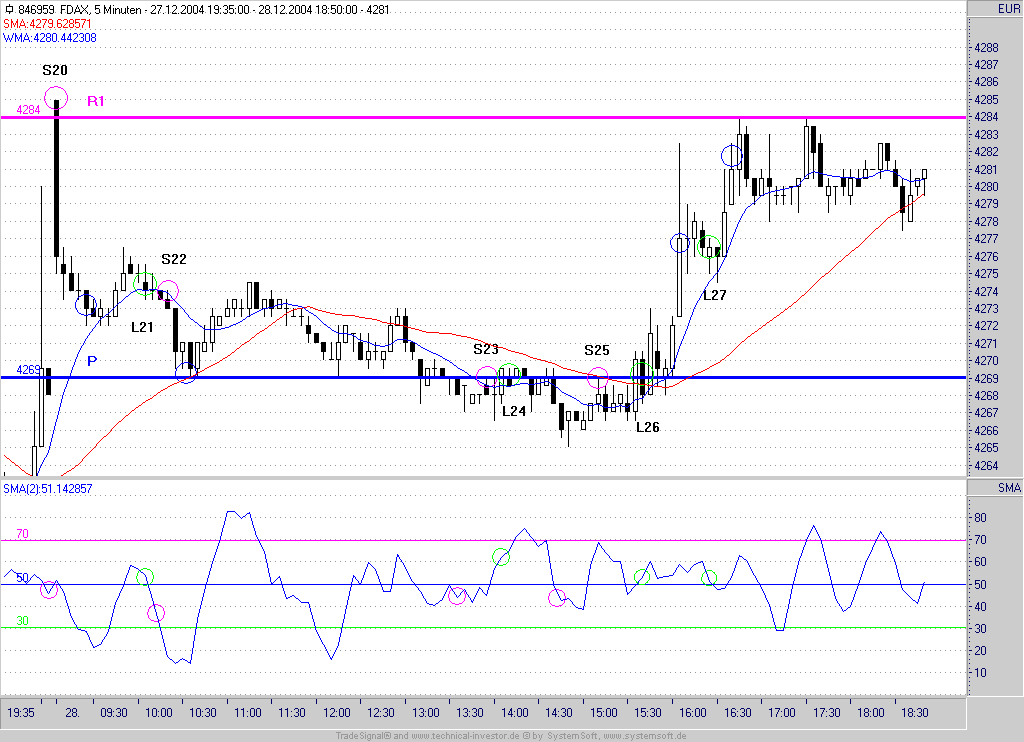This screenshot has height=742, width=1024.
Task: Click the 60 value on indicator scale
Action: [x=980, y=562]
